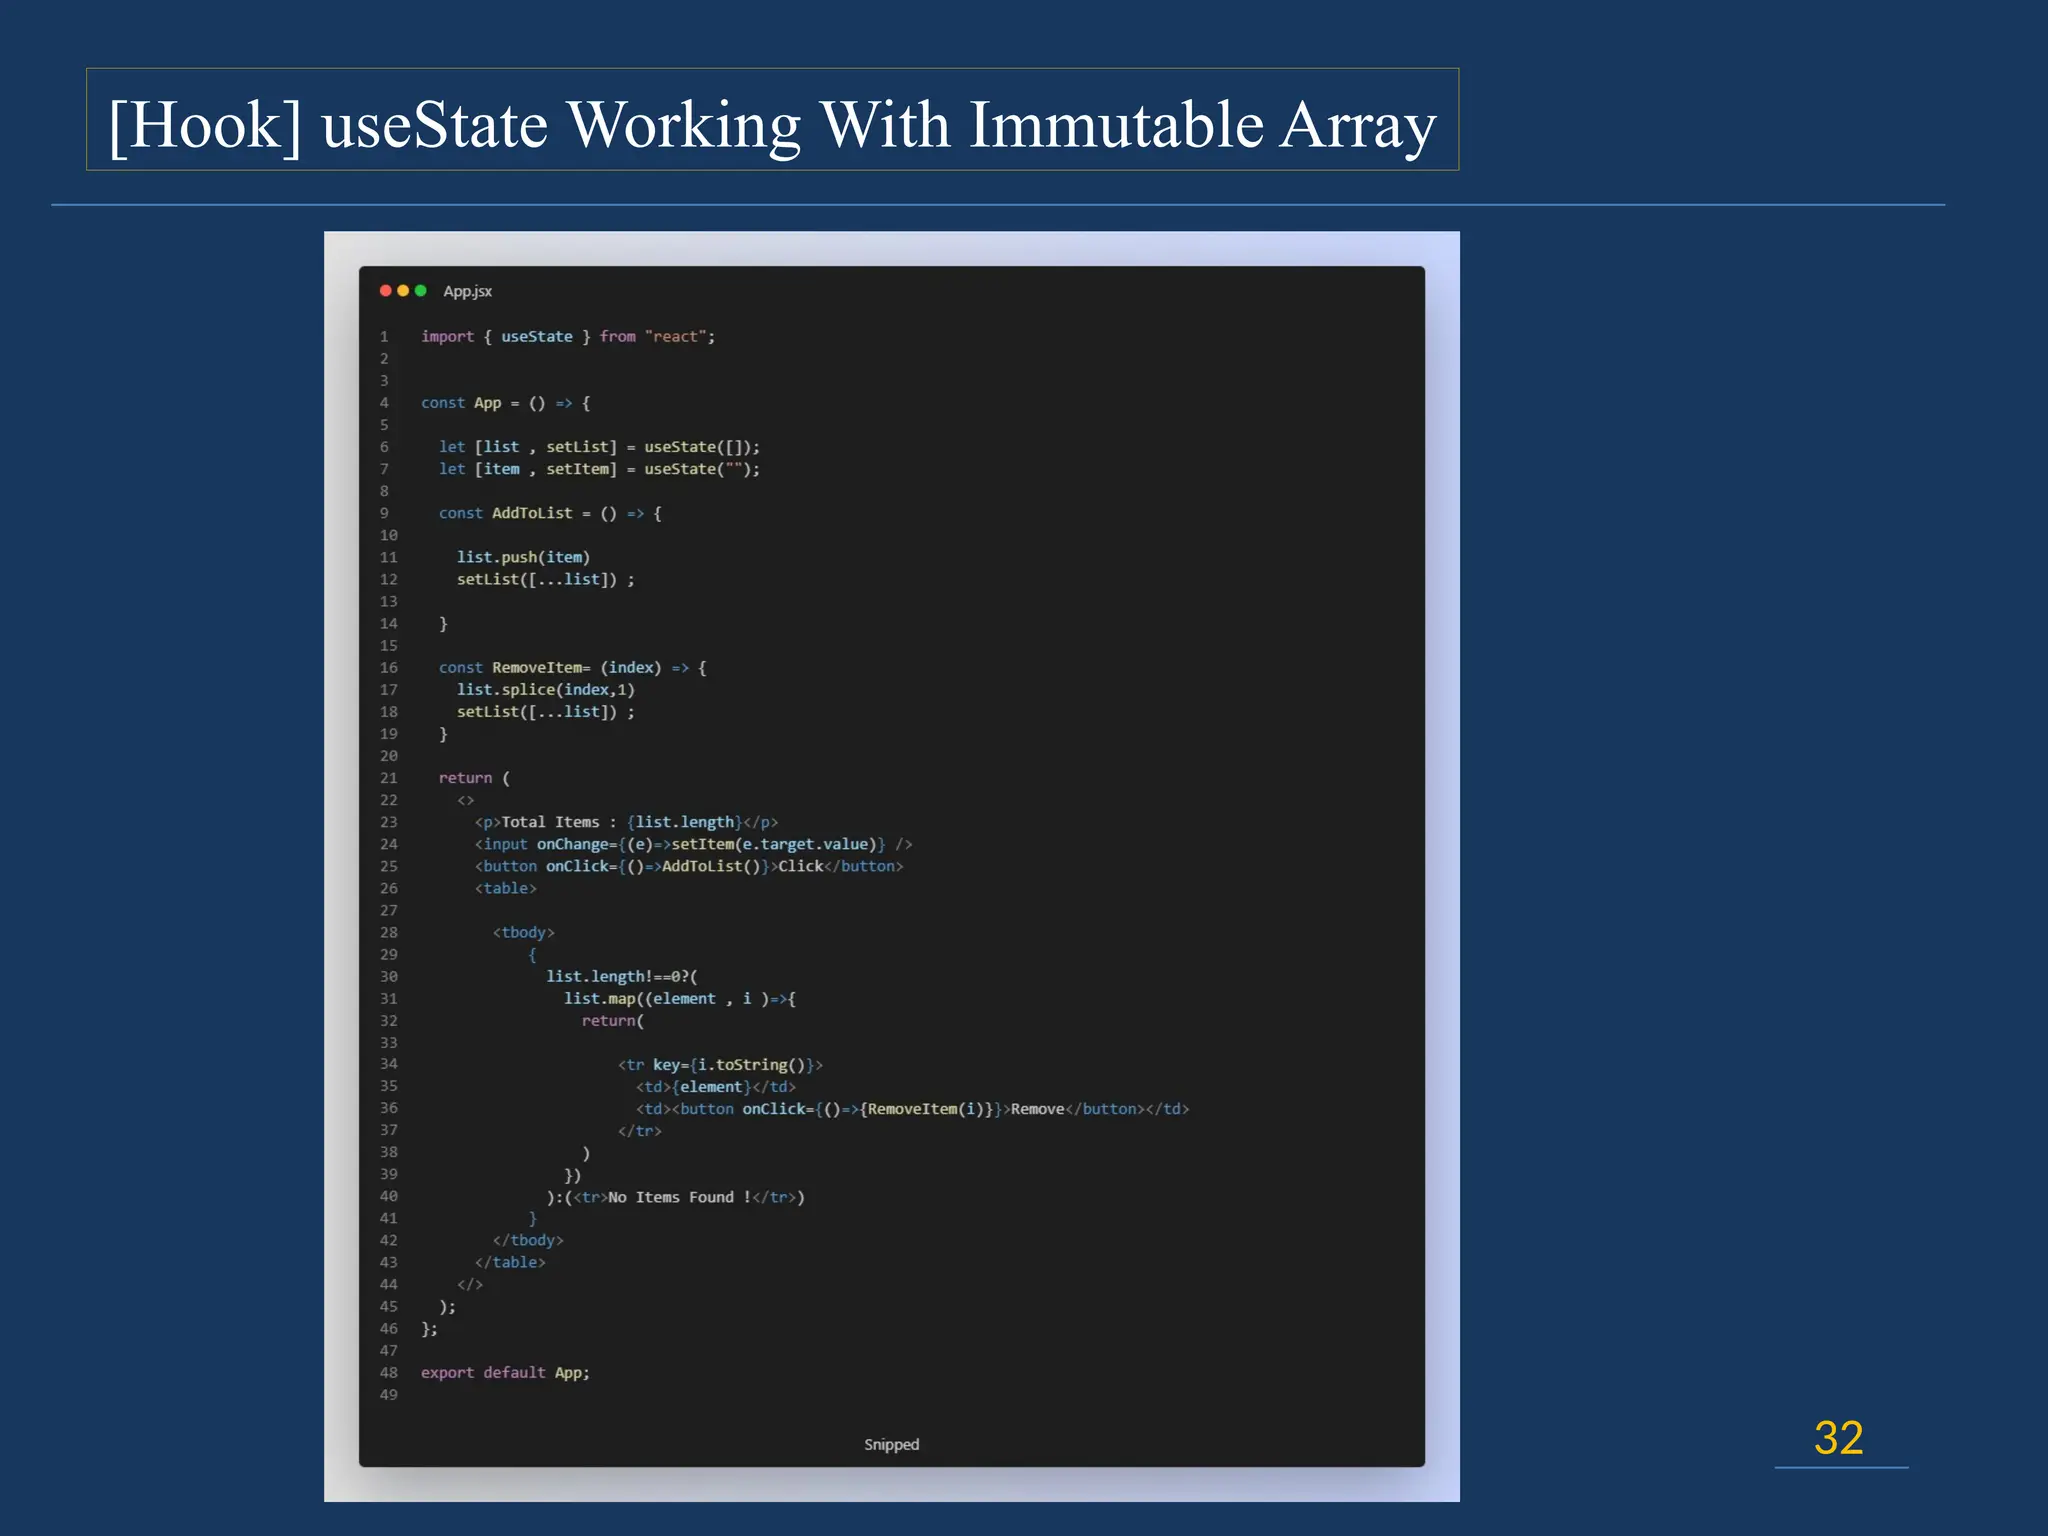This screenshot has height=1536, width=2048.
Task: Click the import useState line of code
Action: coord(567,337)
